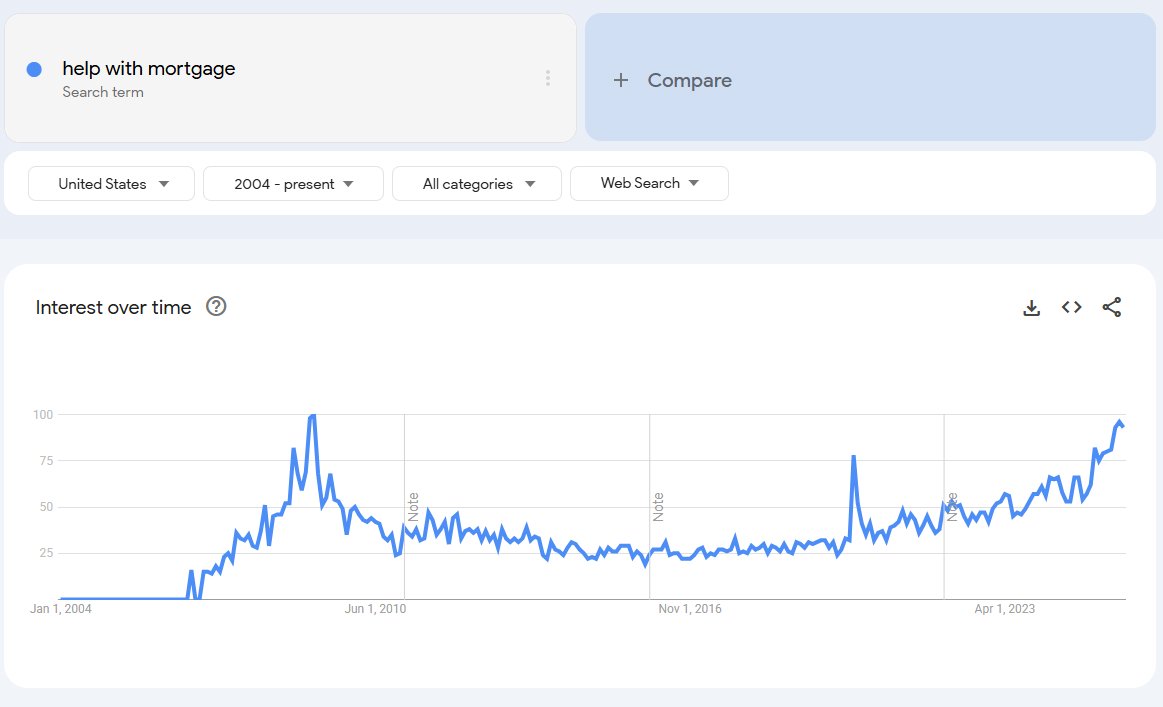1163x707 pixels.
Task: Click the Note marker near Nov 1, 2016
Action: 658,507
